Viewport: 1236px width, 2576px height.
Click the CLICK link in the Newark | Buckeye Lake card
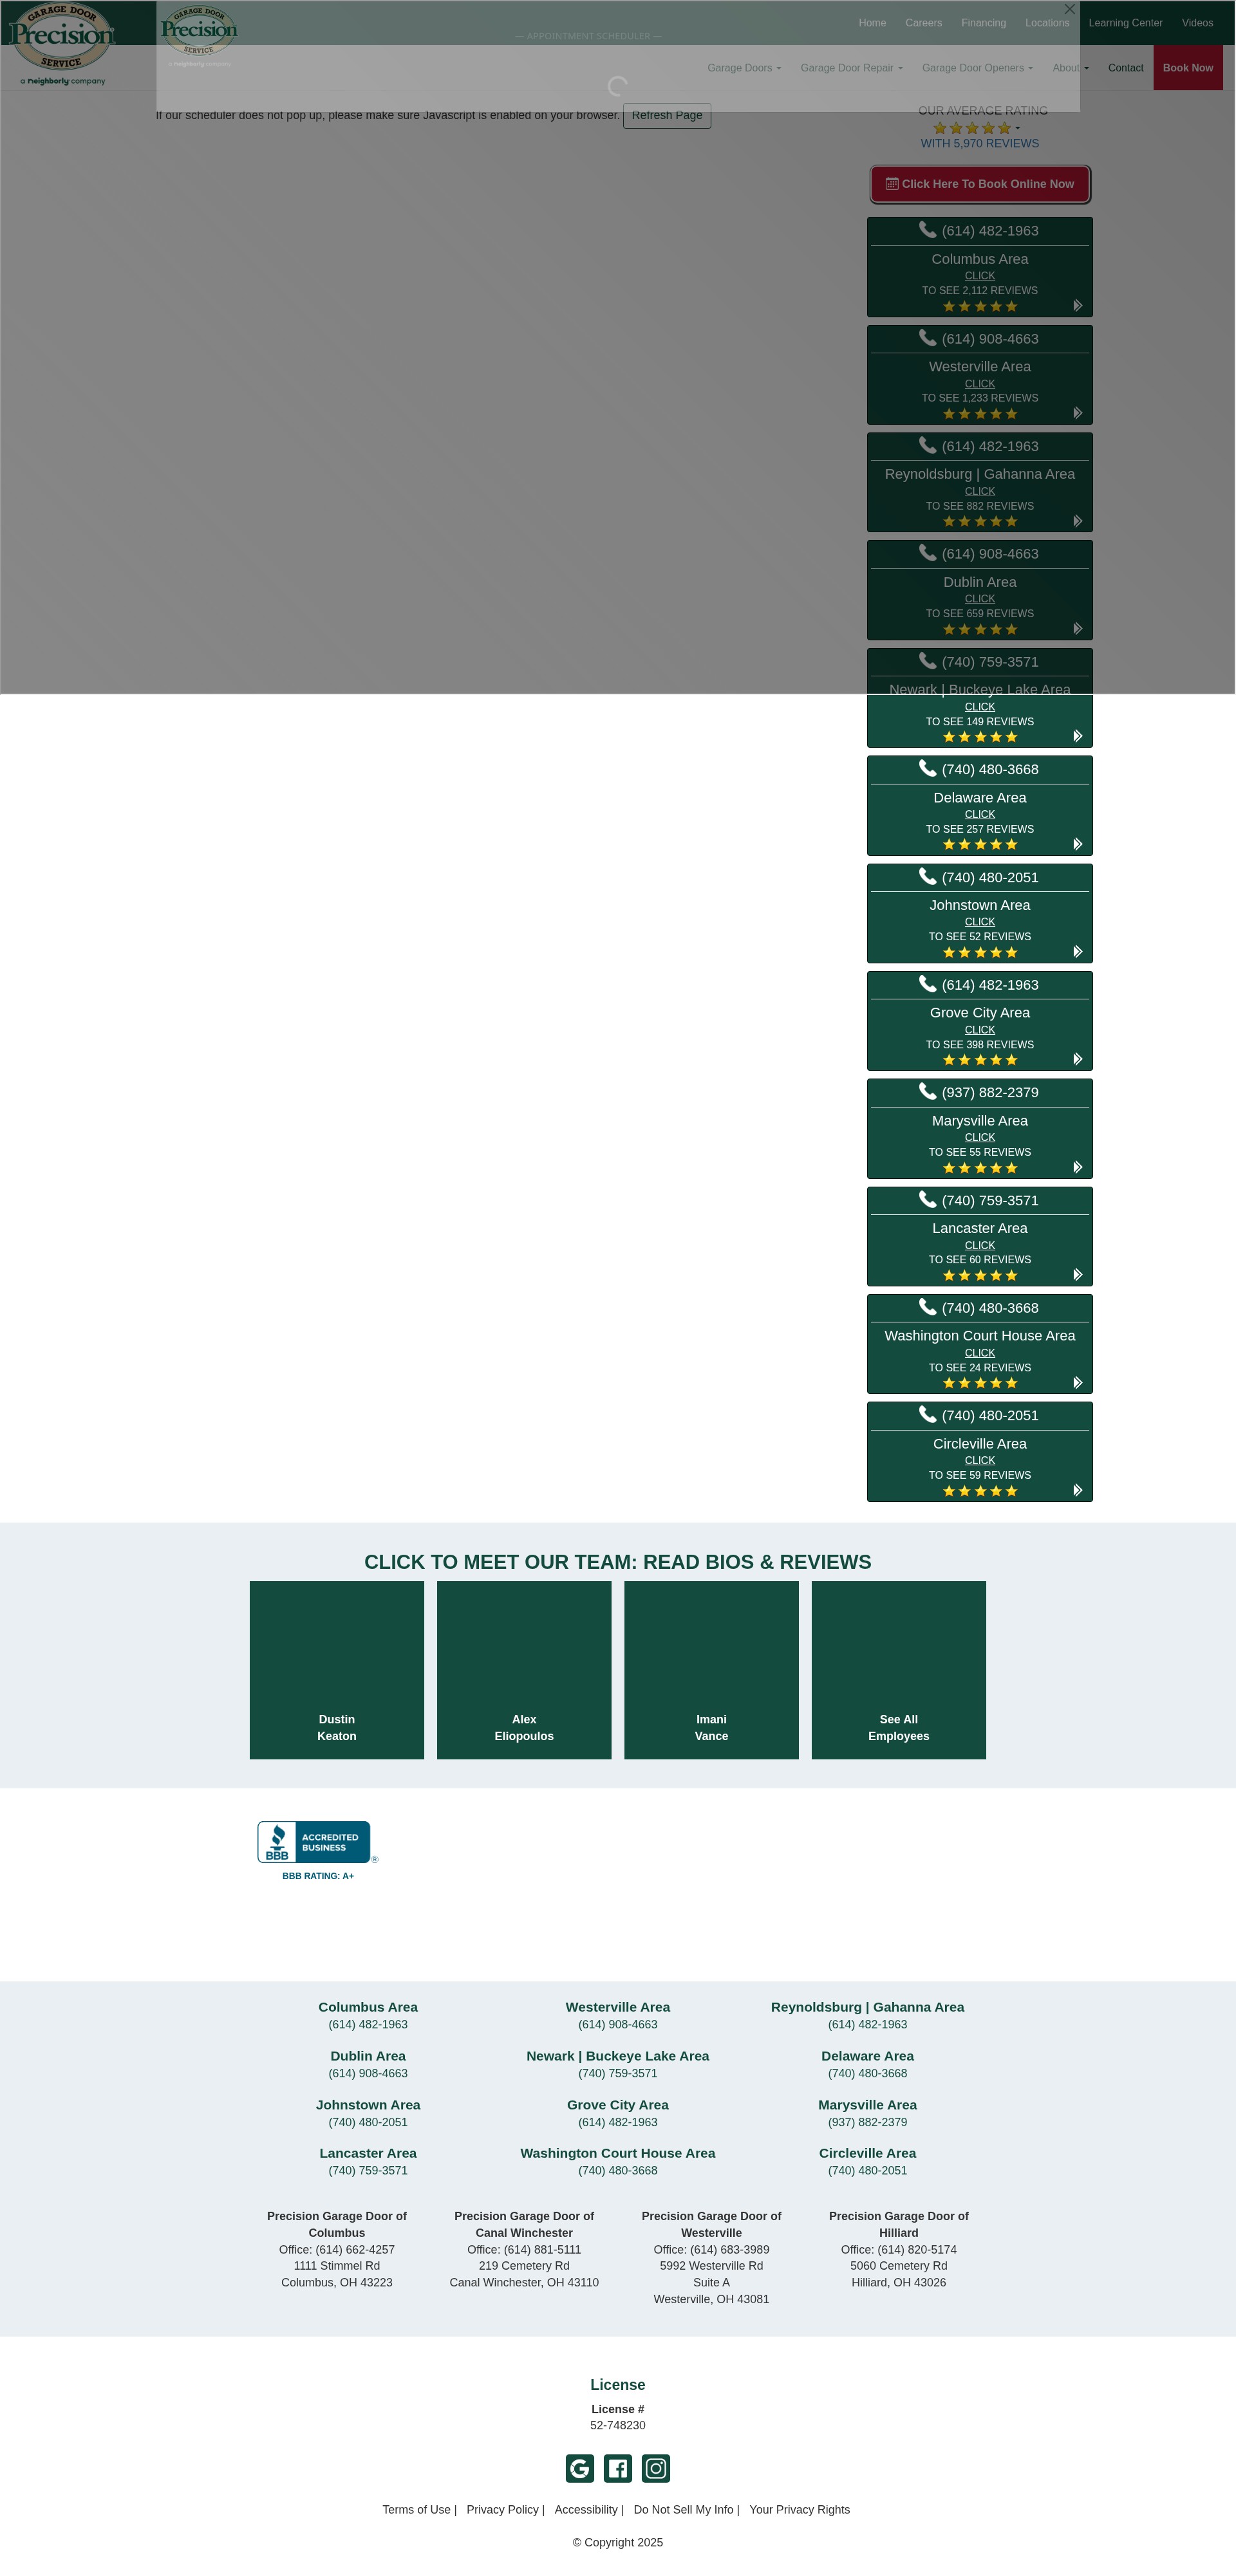click(x=980, y=707)
